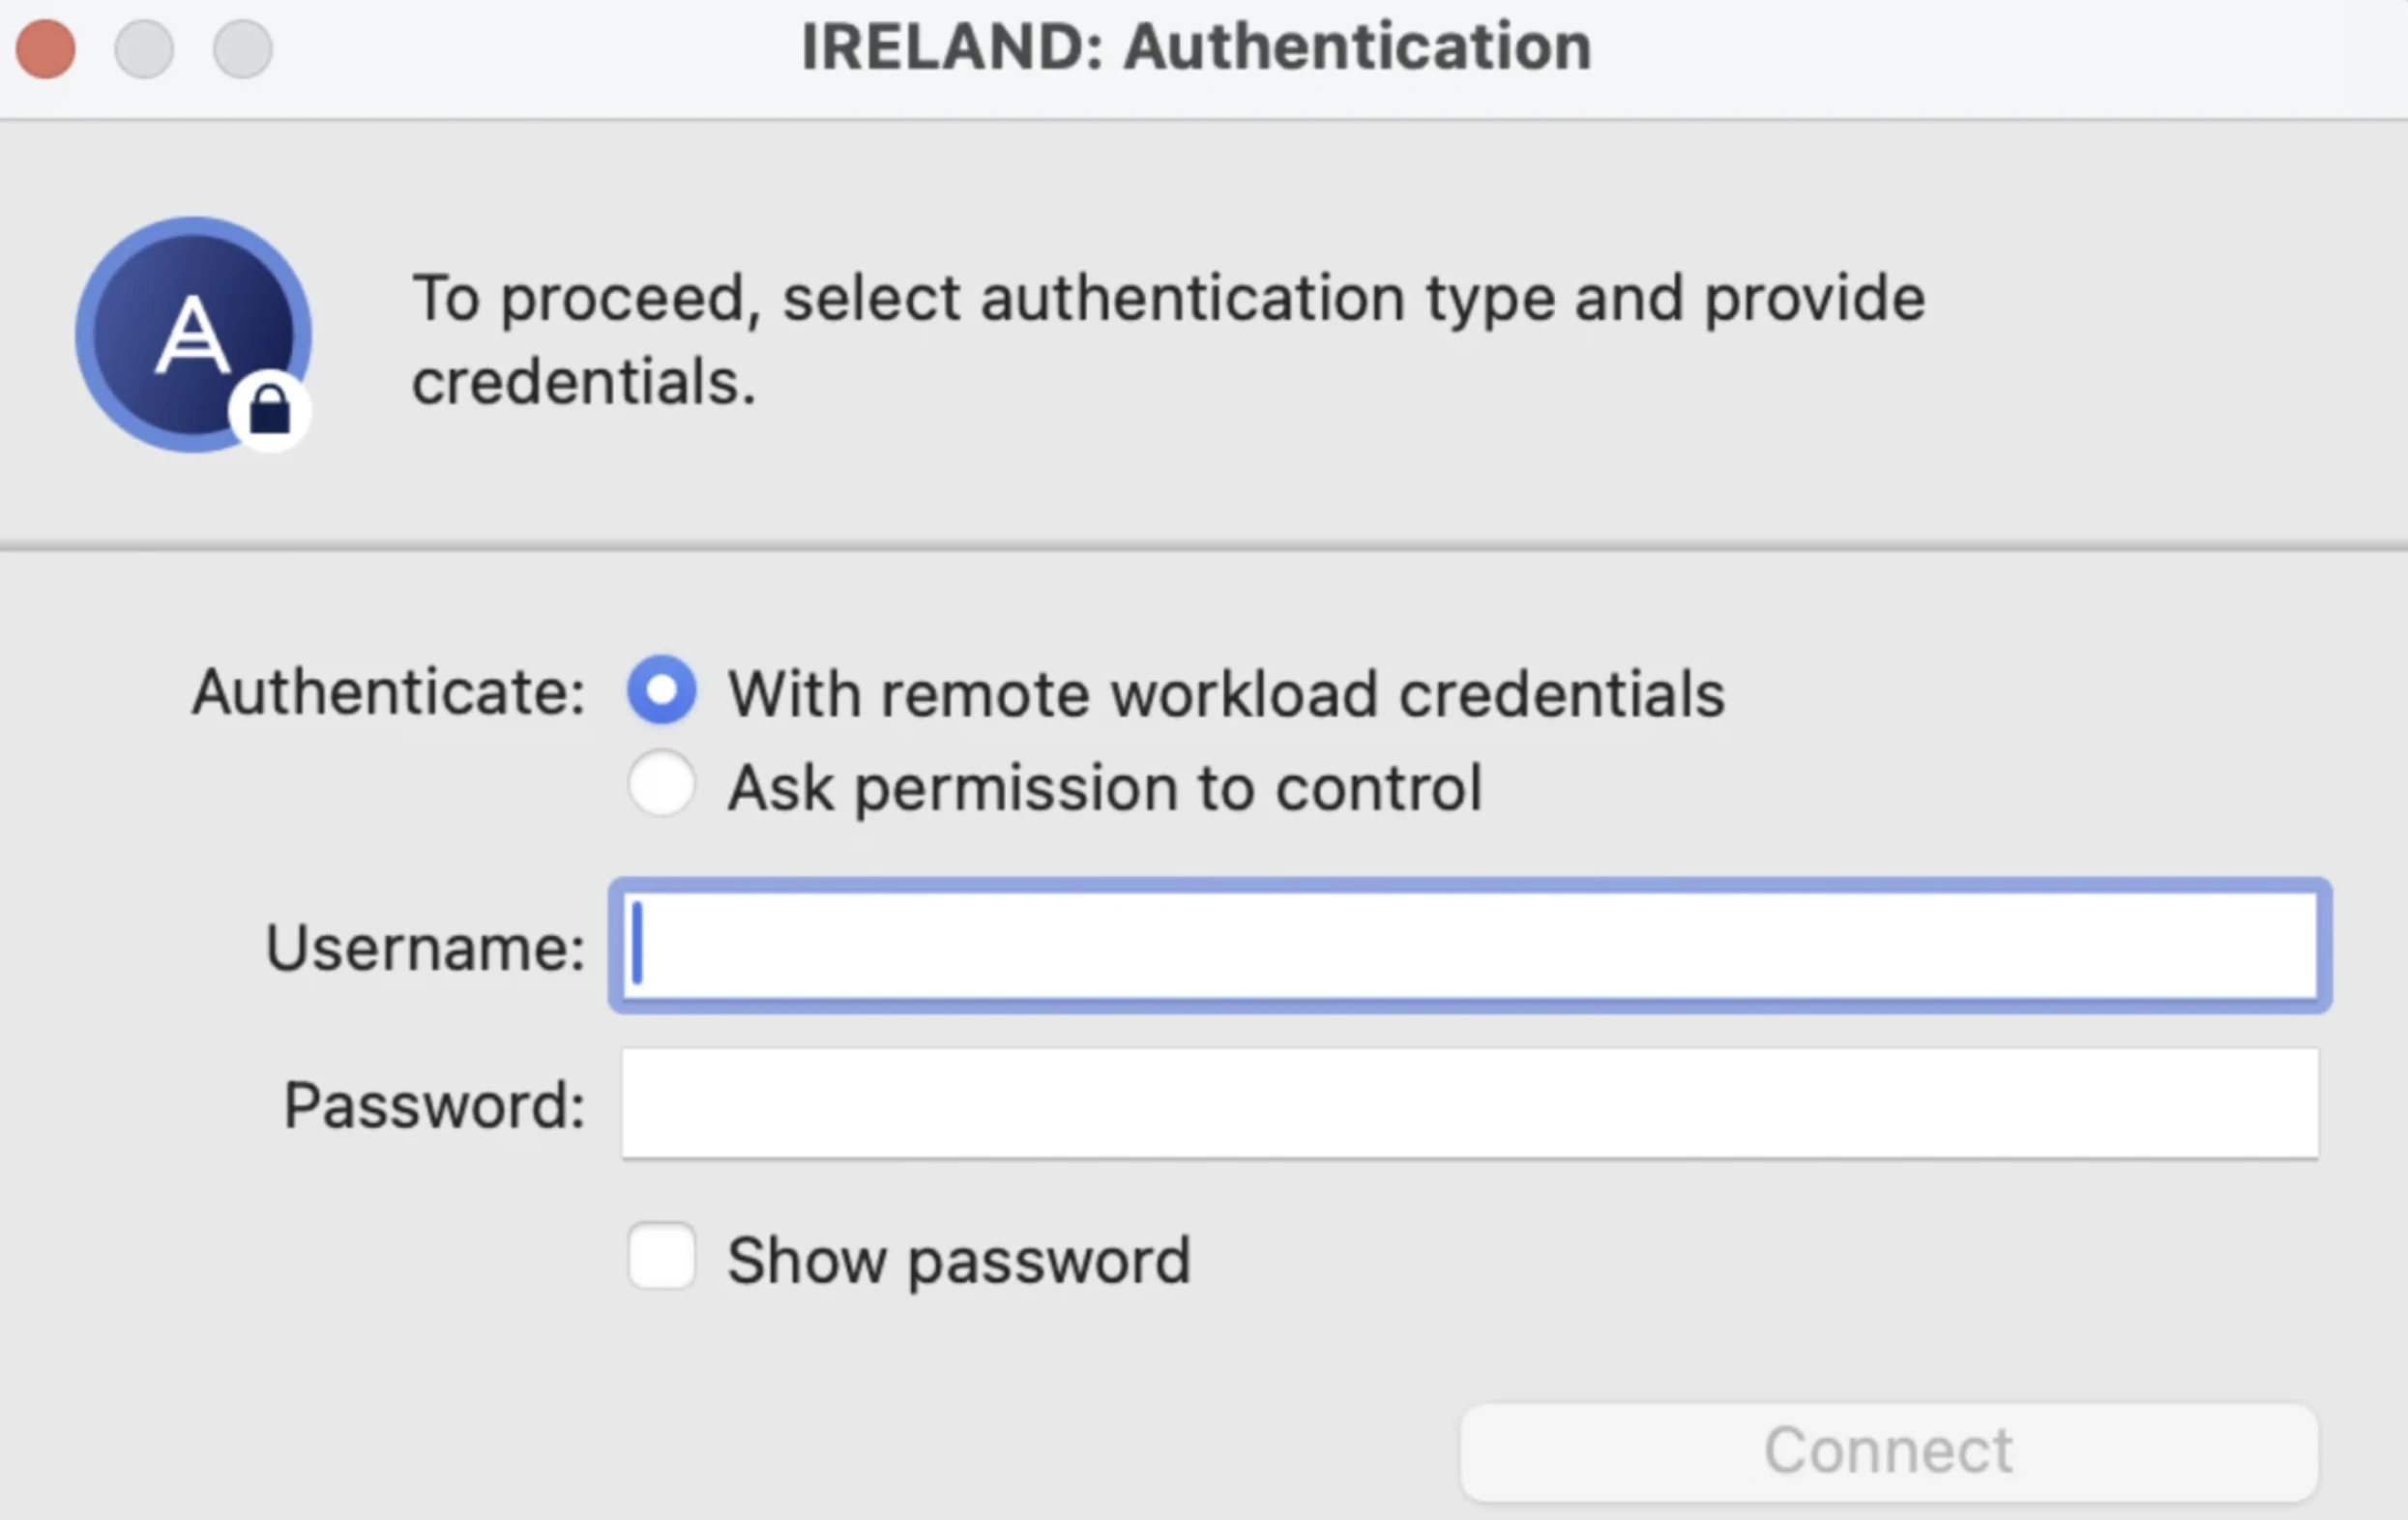Select the remote workload credentials radio button
Image resolution: width=2408 pixels, height=1520 pixels.
point(661,690)
